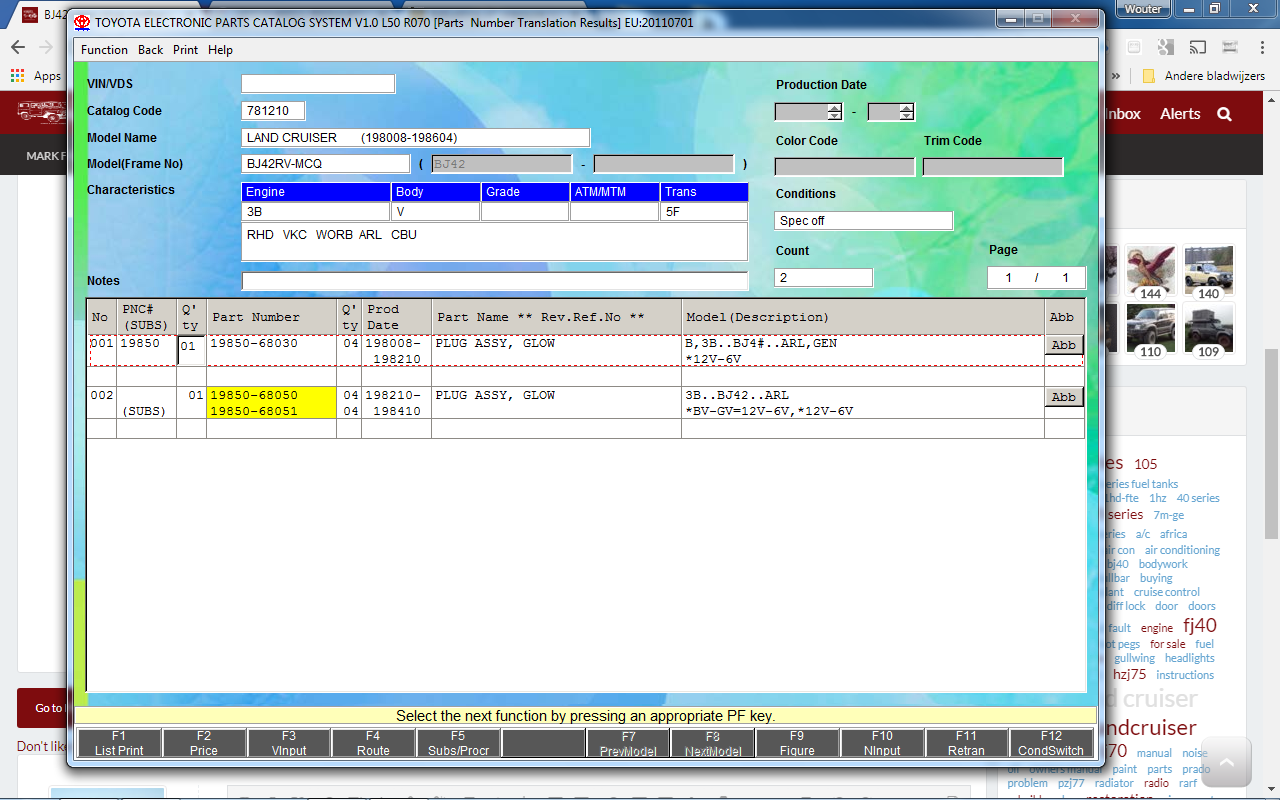
Task: Click the Abb button for row 002
Action: click(1063, 397)
